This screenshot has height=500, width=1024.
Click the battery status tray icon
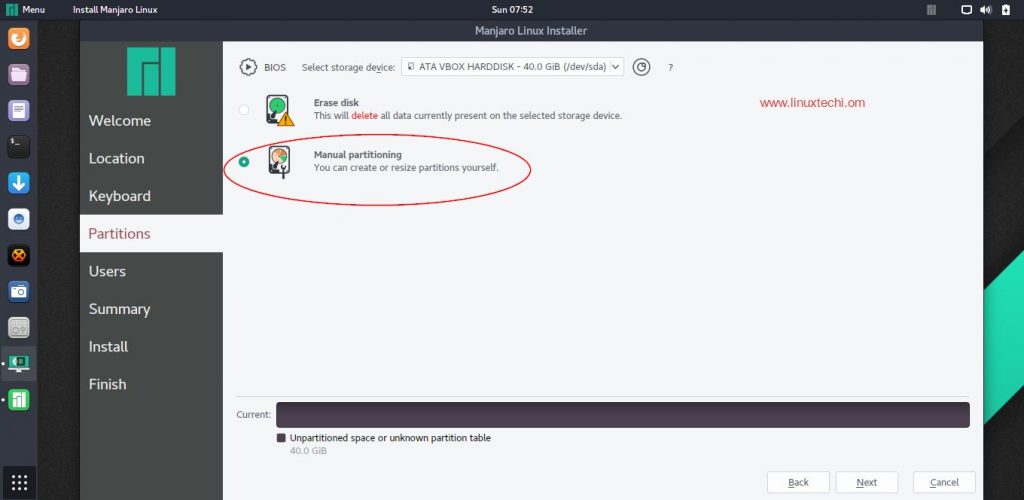coord(1006,10)
